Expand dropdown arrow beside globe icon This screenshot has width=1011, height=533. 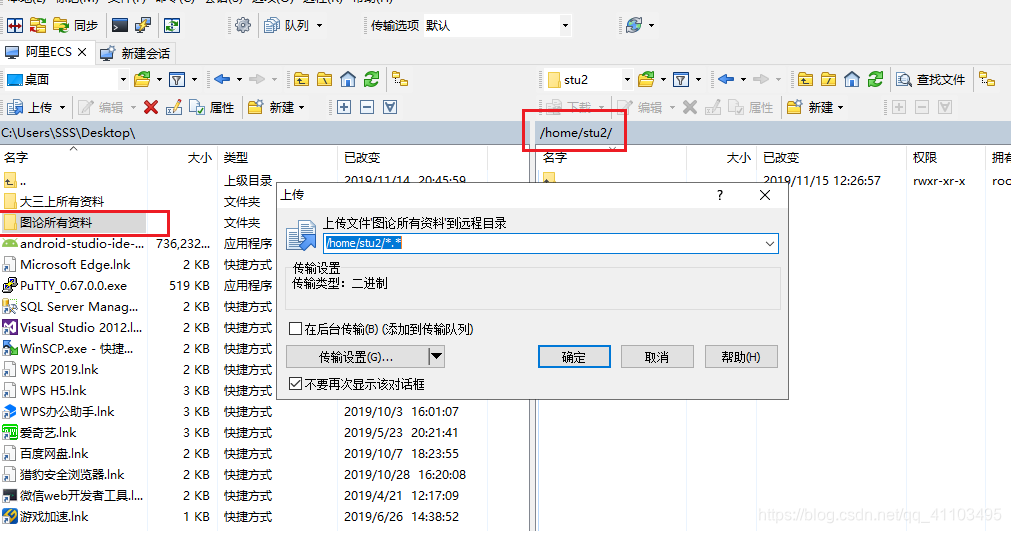pyautogui.click(x=651, y=26)
